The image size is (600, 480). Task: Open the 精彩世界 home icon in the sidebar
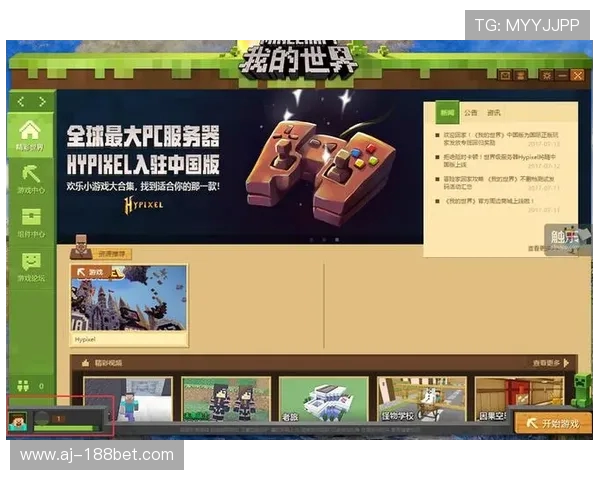click(x=31, y=135)
